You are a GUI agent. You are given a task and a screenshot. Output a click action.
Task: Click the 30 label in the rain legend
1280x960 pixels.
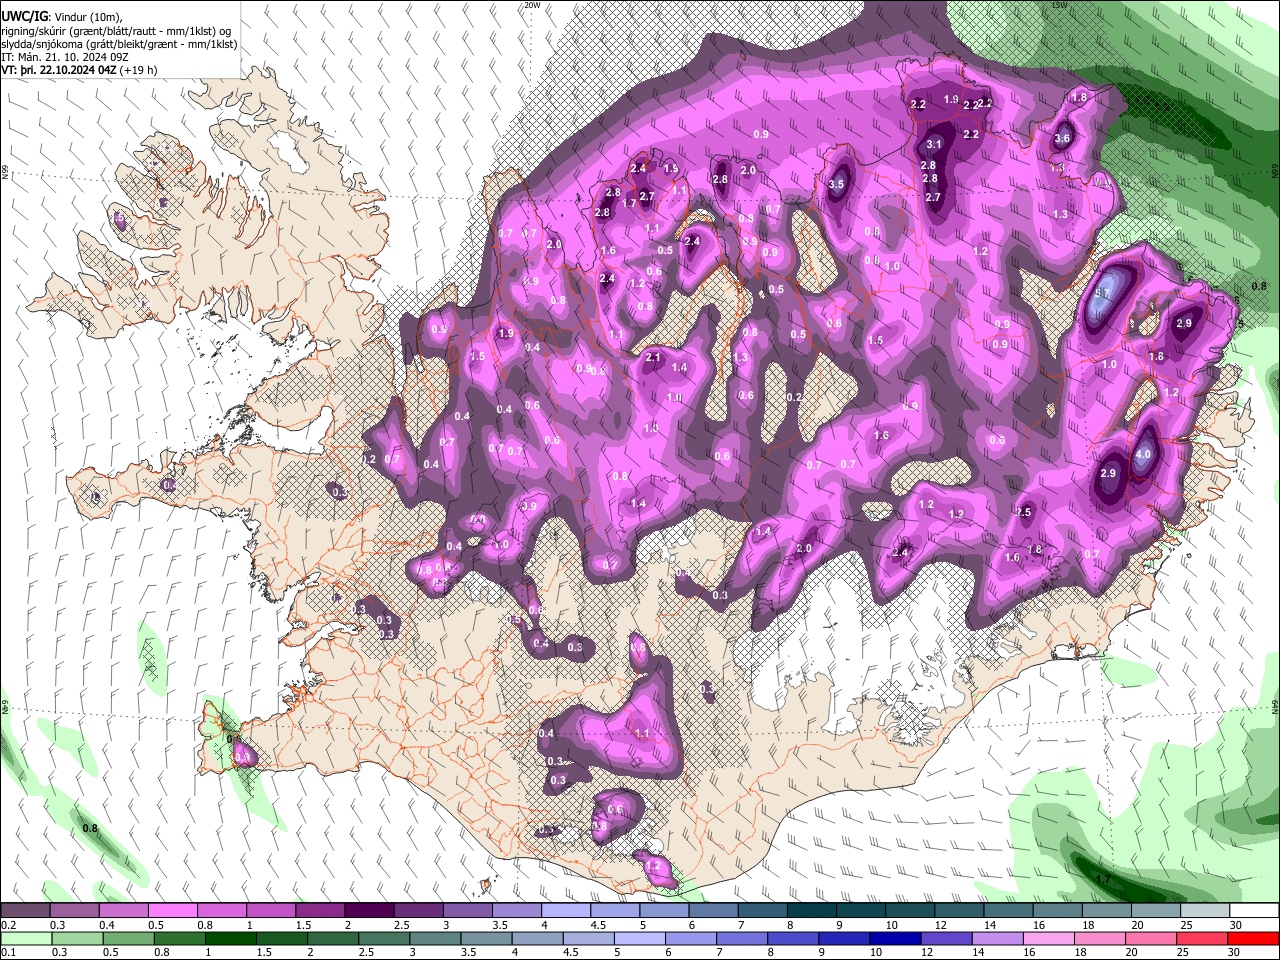(x=1233, y=952)
